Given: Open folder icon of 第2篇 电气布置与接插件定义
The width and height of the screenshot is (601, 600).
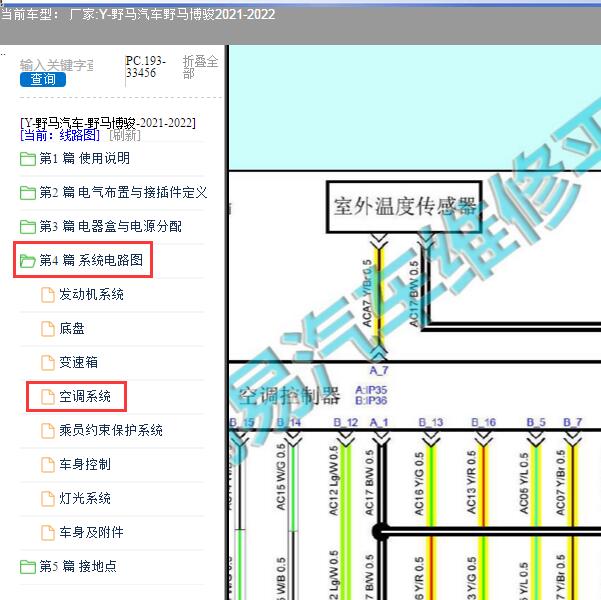Looking at the screenshot, I should coord(28,192).
